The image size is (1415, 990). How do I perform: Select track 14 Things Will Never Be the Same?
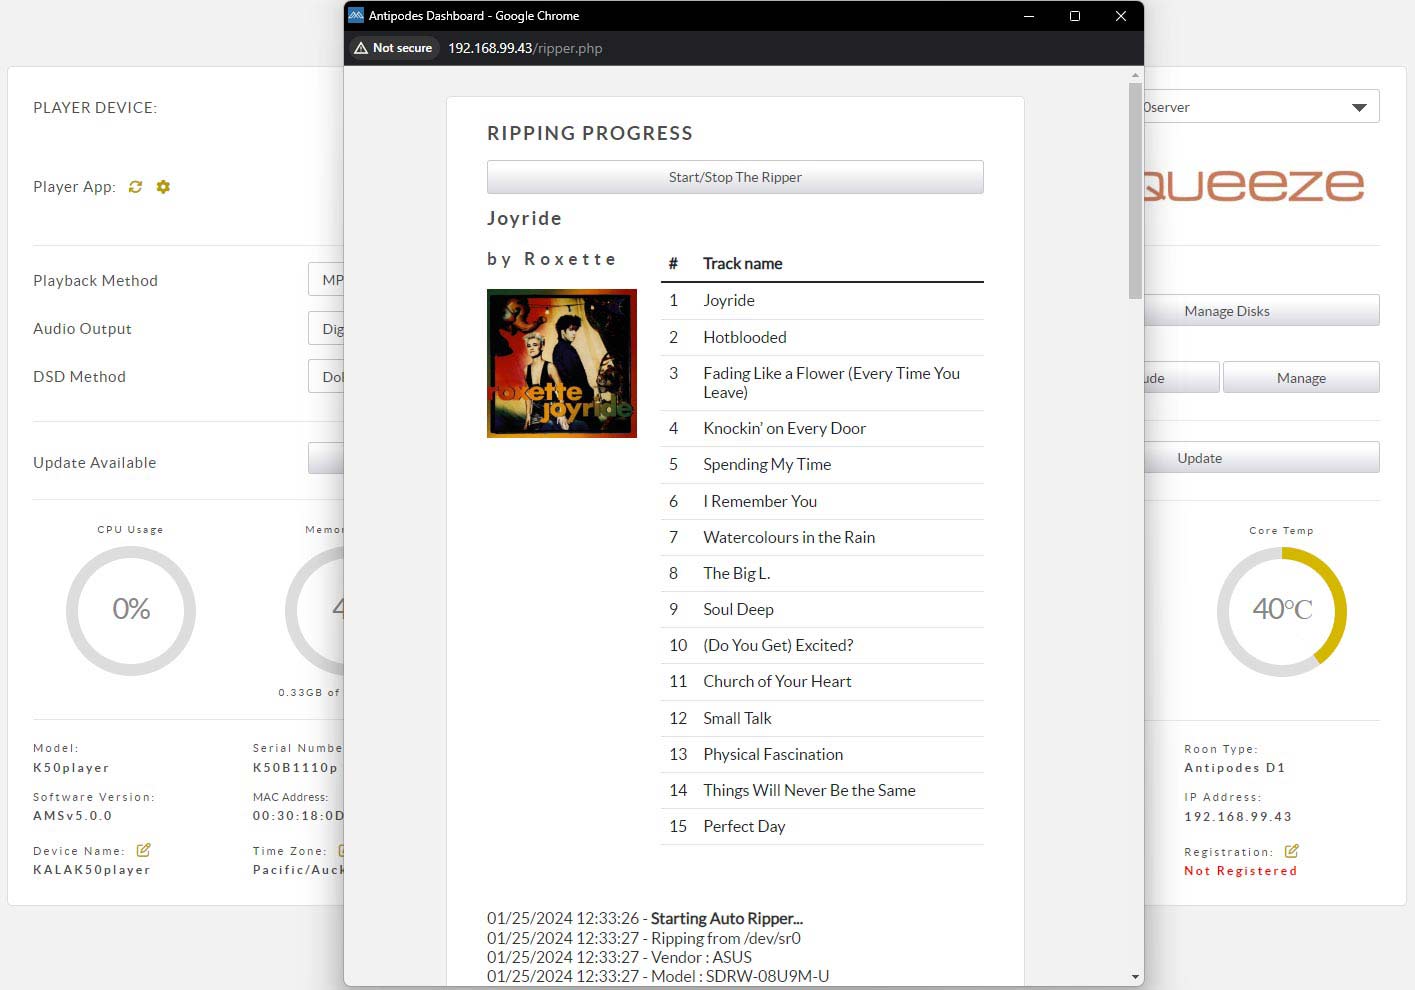pos(822,791)
